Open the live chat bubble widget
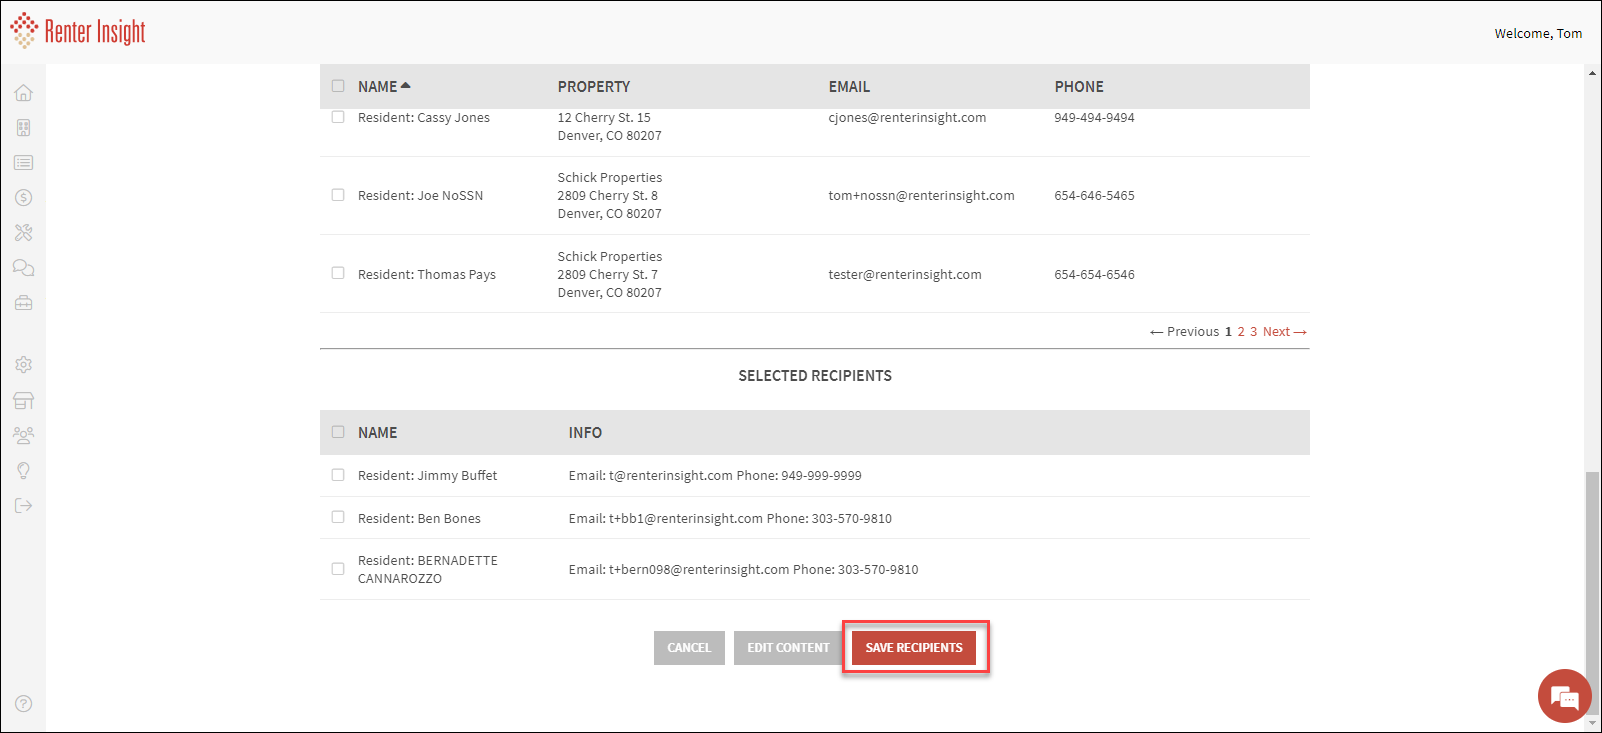1602x733 pixels. click(x=1564, y=696)
